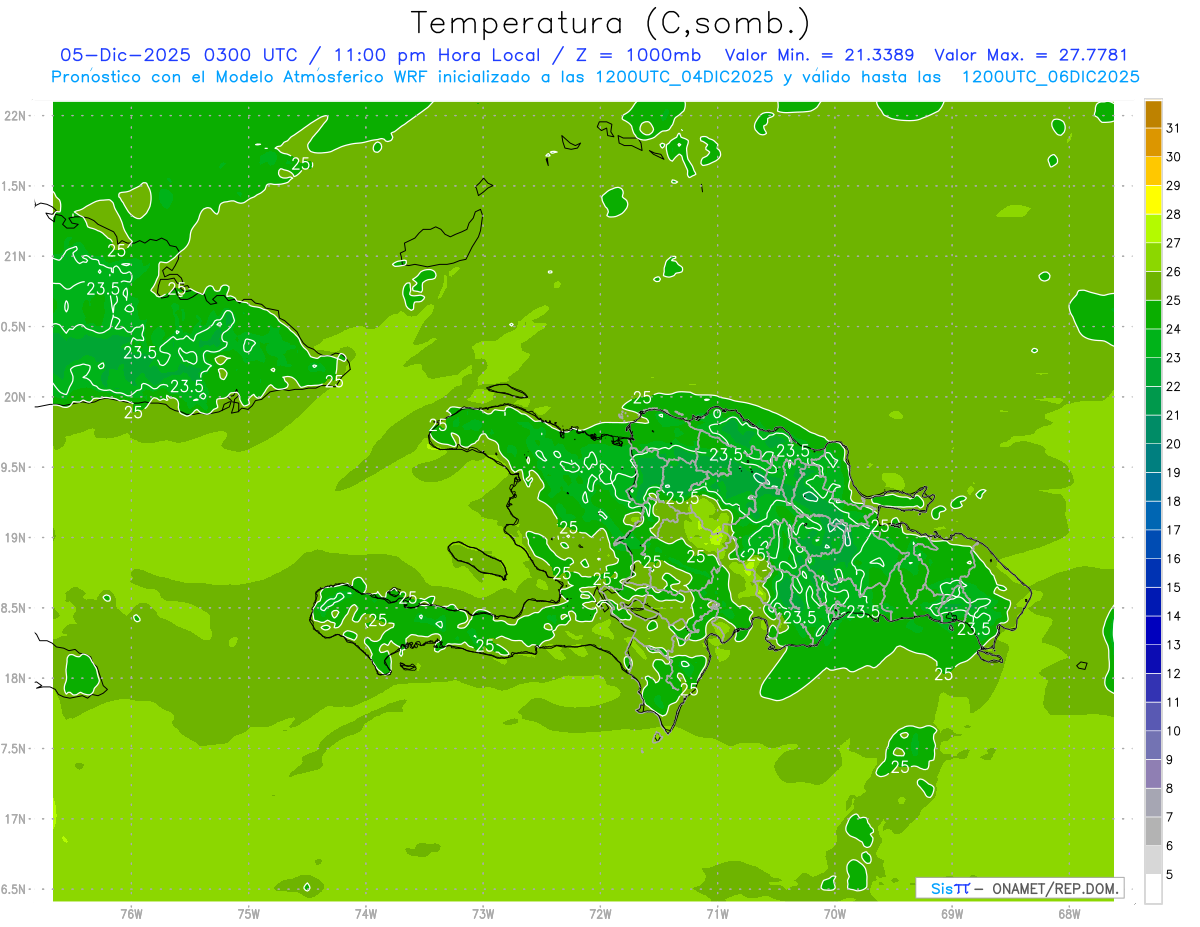
Task: Click legend scale value 8
Action: click(1169, 789)
